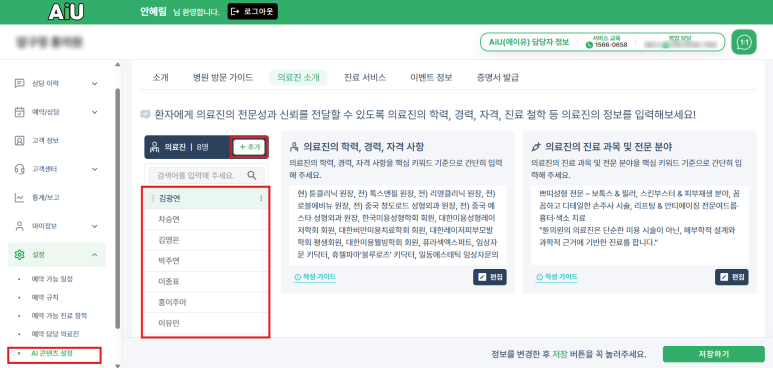Switch to the 증명서 발급 tab
This screenshot has height=368, width=773.
coord(497,77)
